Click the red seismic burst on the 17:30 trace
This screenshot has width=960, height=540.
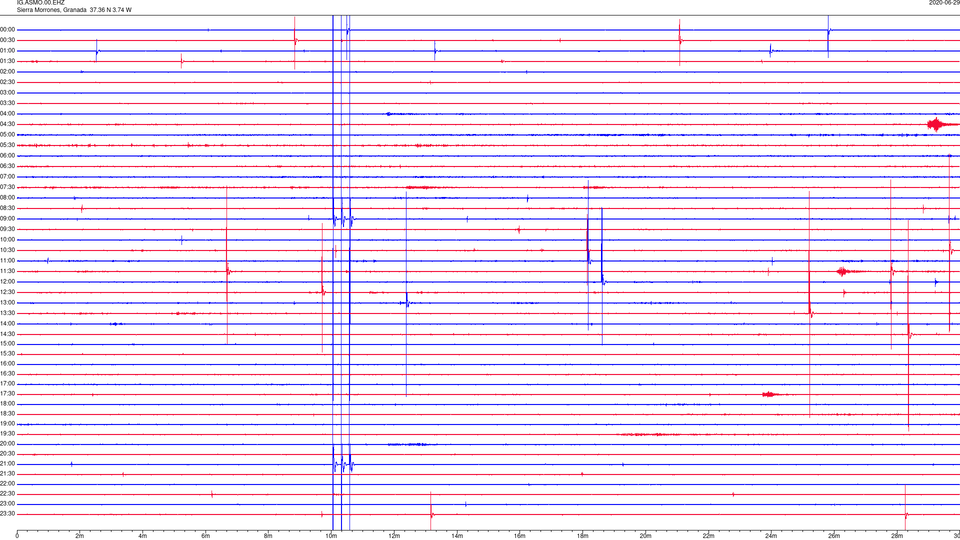770,394
